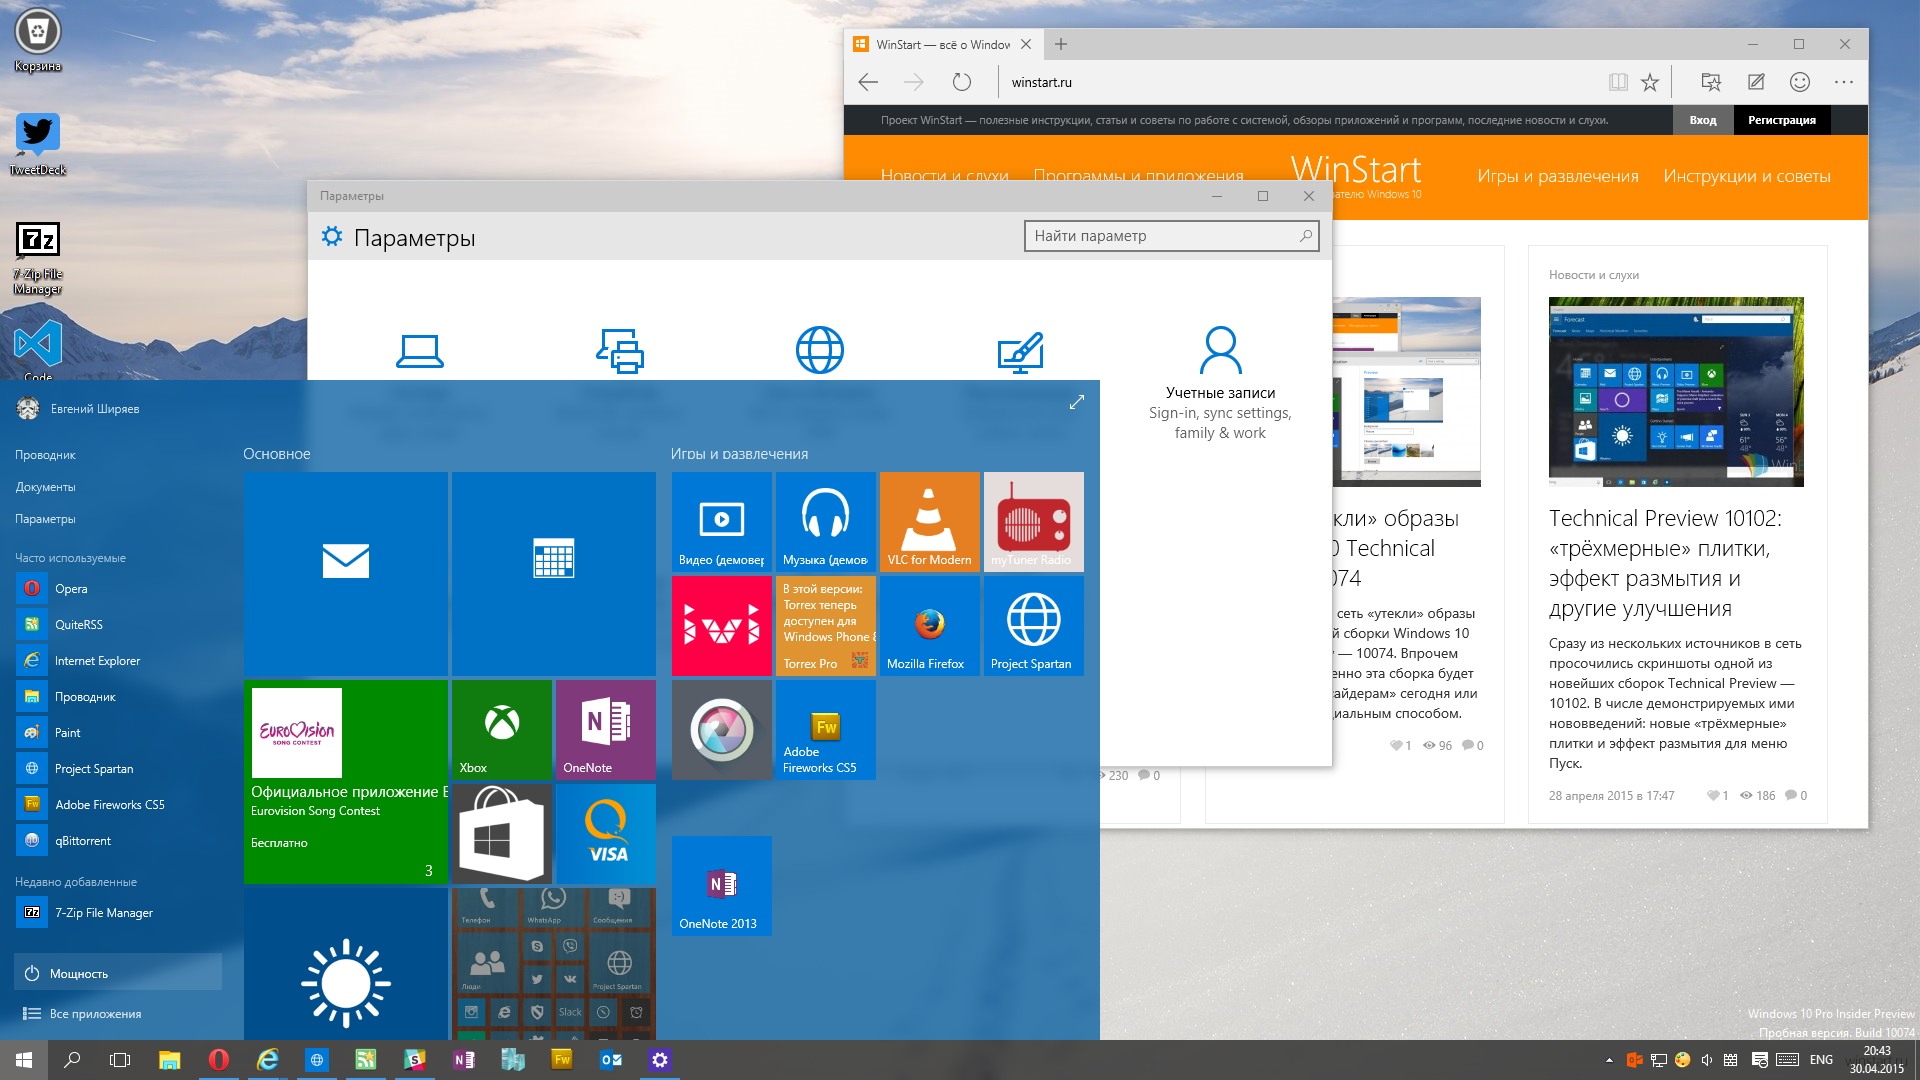Open the System laptop category in Settings
The width and height of the screenshot is (1920, 1080).
[420, 350]
